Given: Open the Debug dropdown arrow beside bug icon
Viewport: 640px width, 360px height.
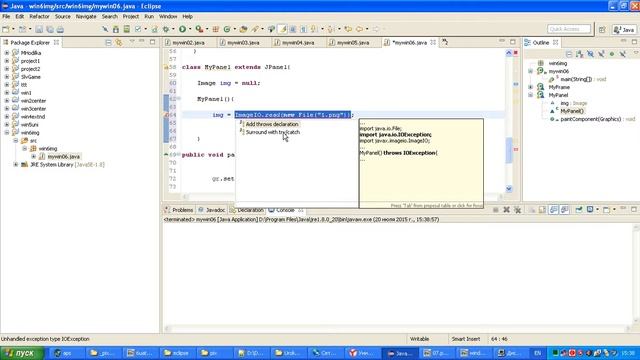Looking at the screenshot, I should tap(173, 29).
